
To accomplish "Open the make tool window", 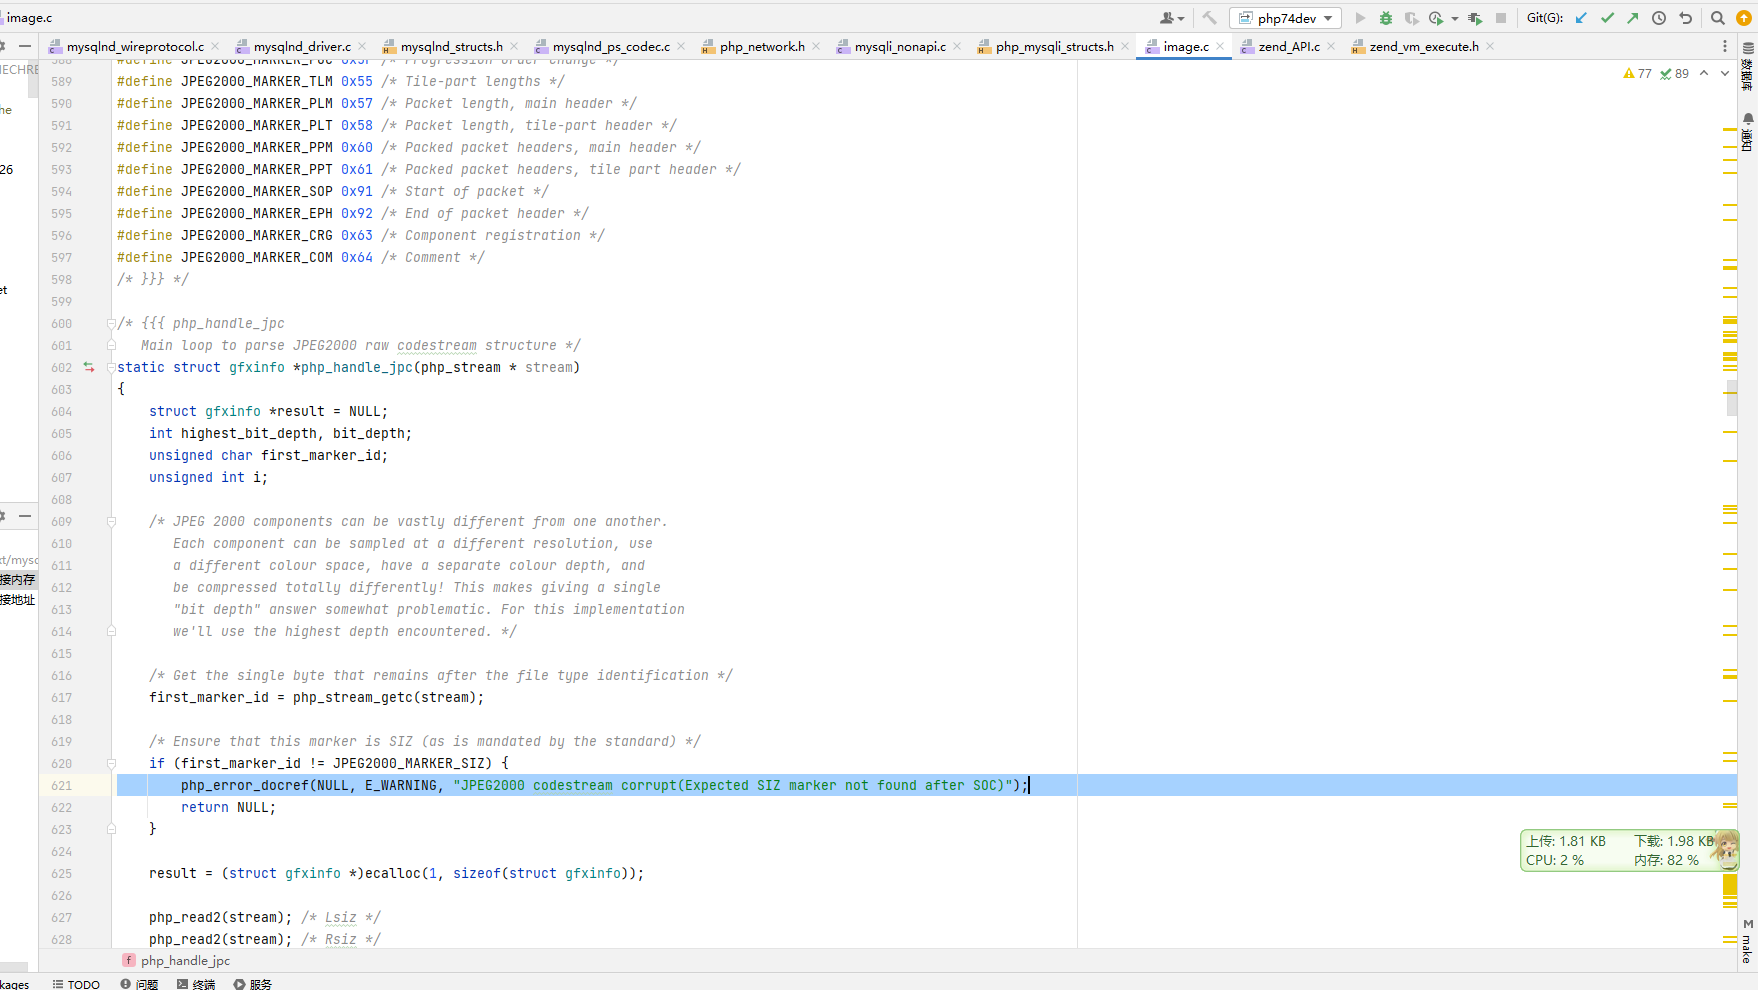I will [1748, 941].
